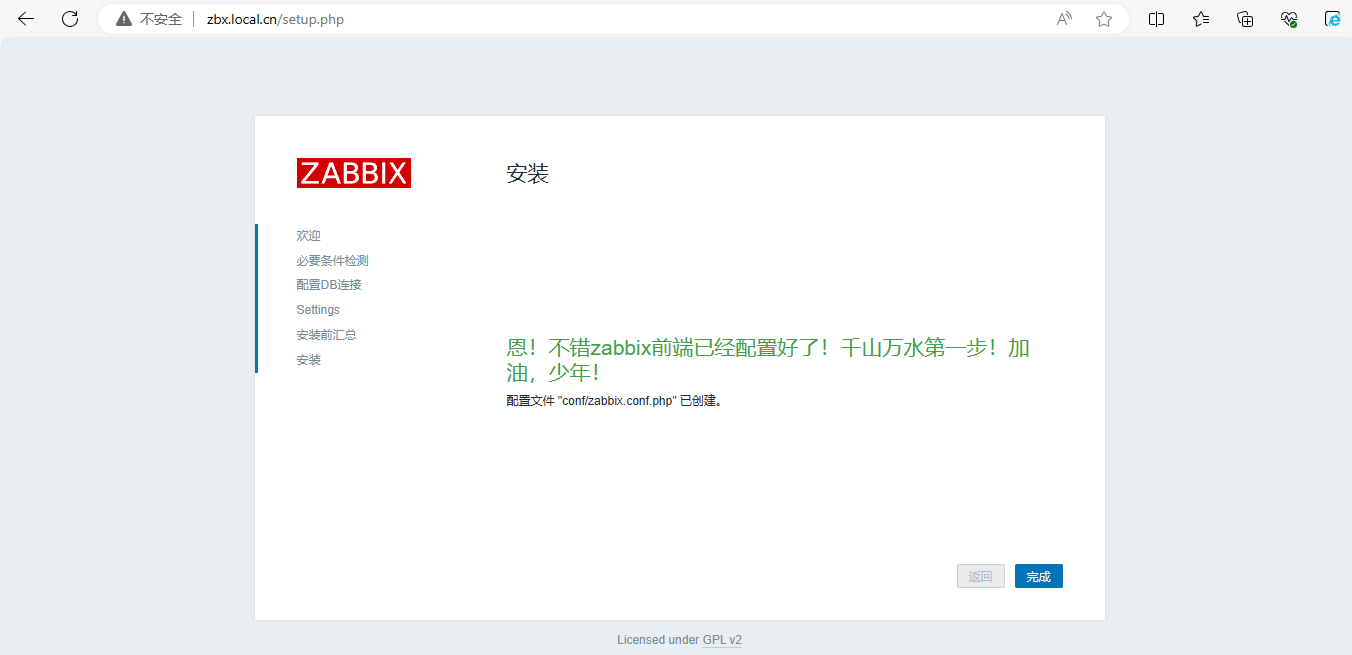The height and width of the screenshot is (655, 1352).
Task: Click the not secure warning triangle icon
Action: point(124,19)
